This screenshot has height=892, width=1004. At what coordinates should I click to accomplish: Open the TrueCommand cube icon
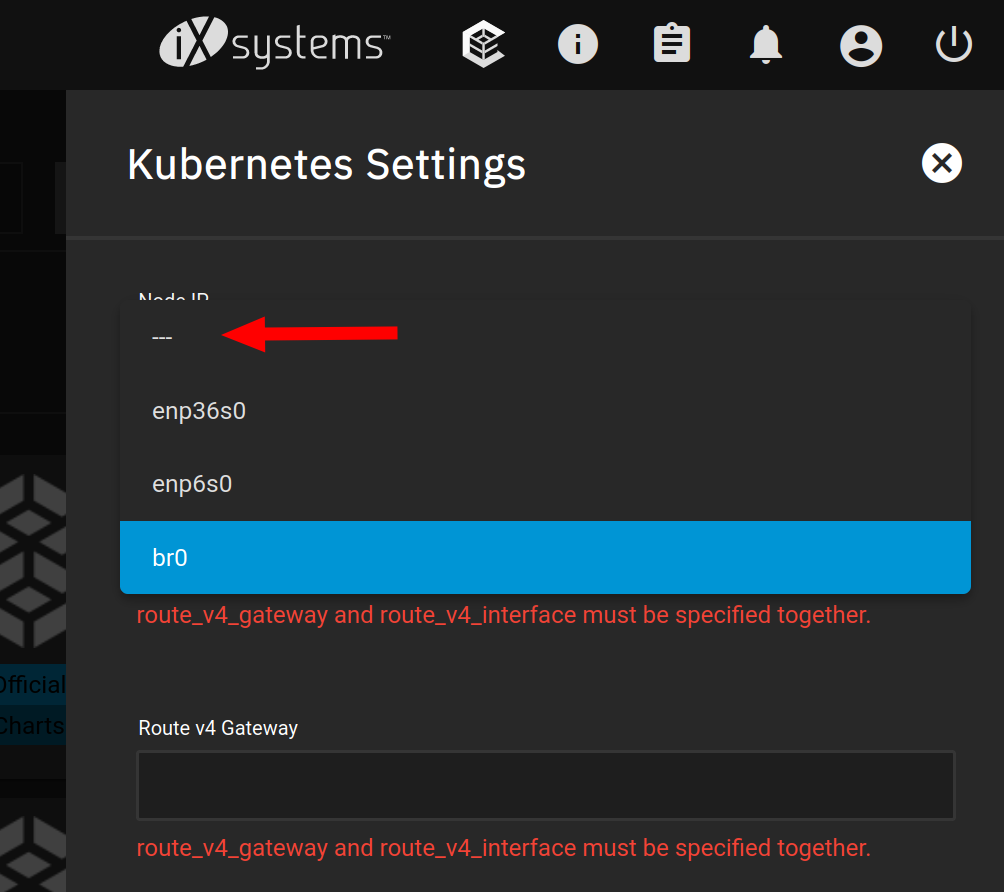(483, 44)
